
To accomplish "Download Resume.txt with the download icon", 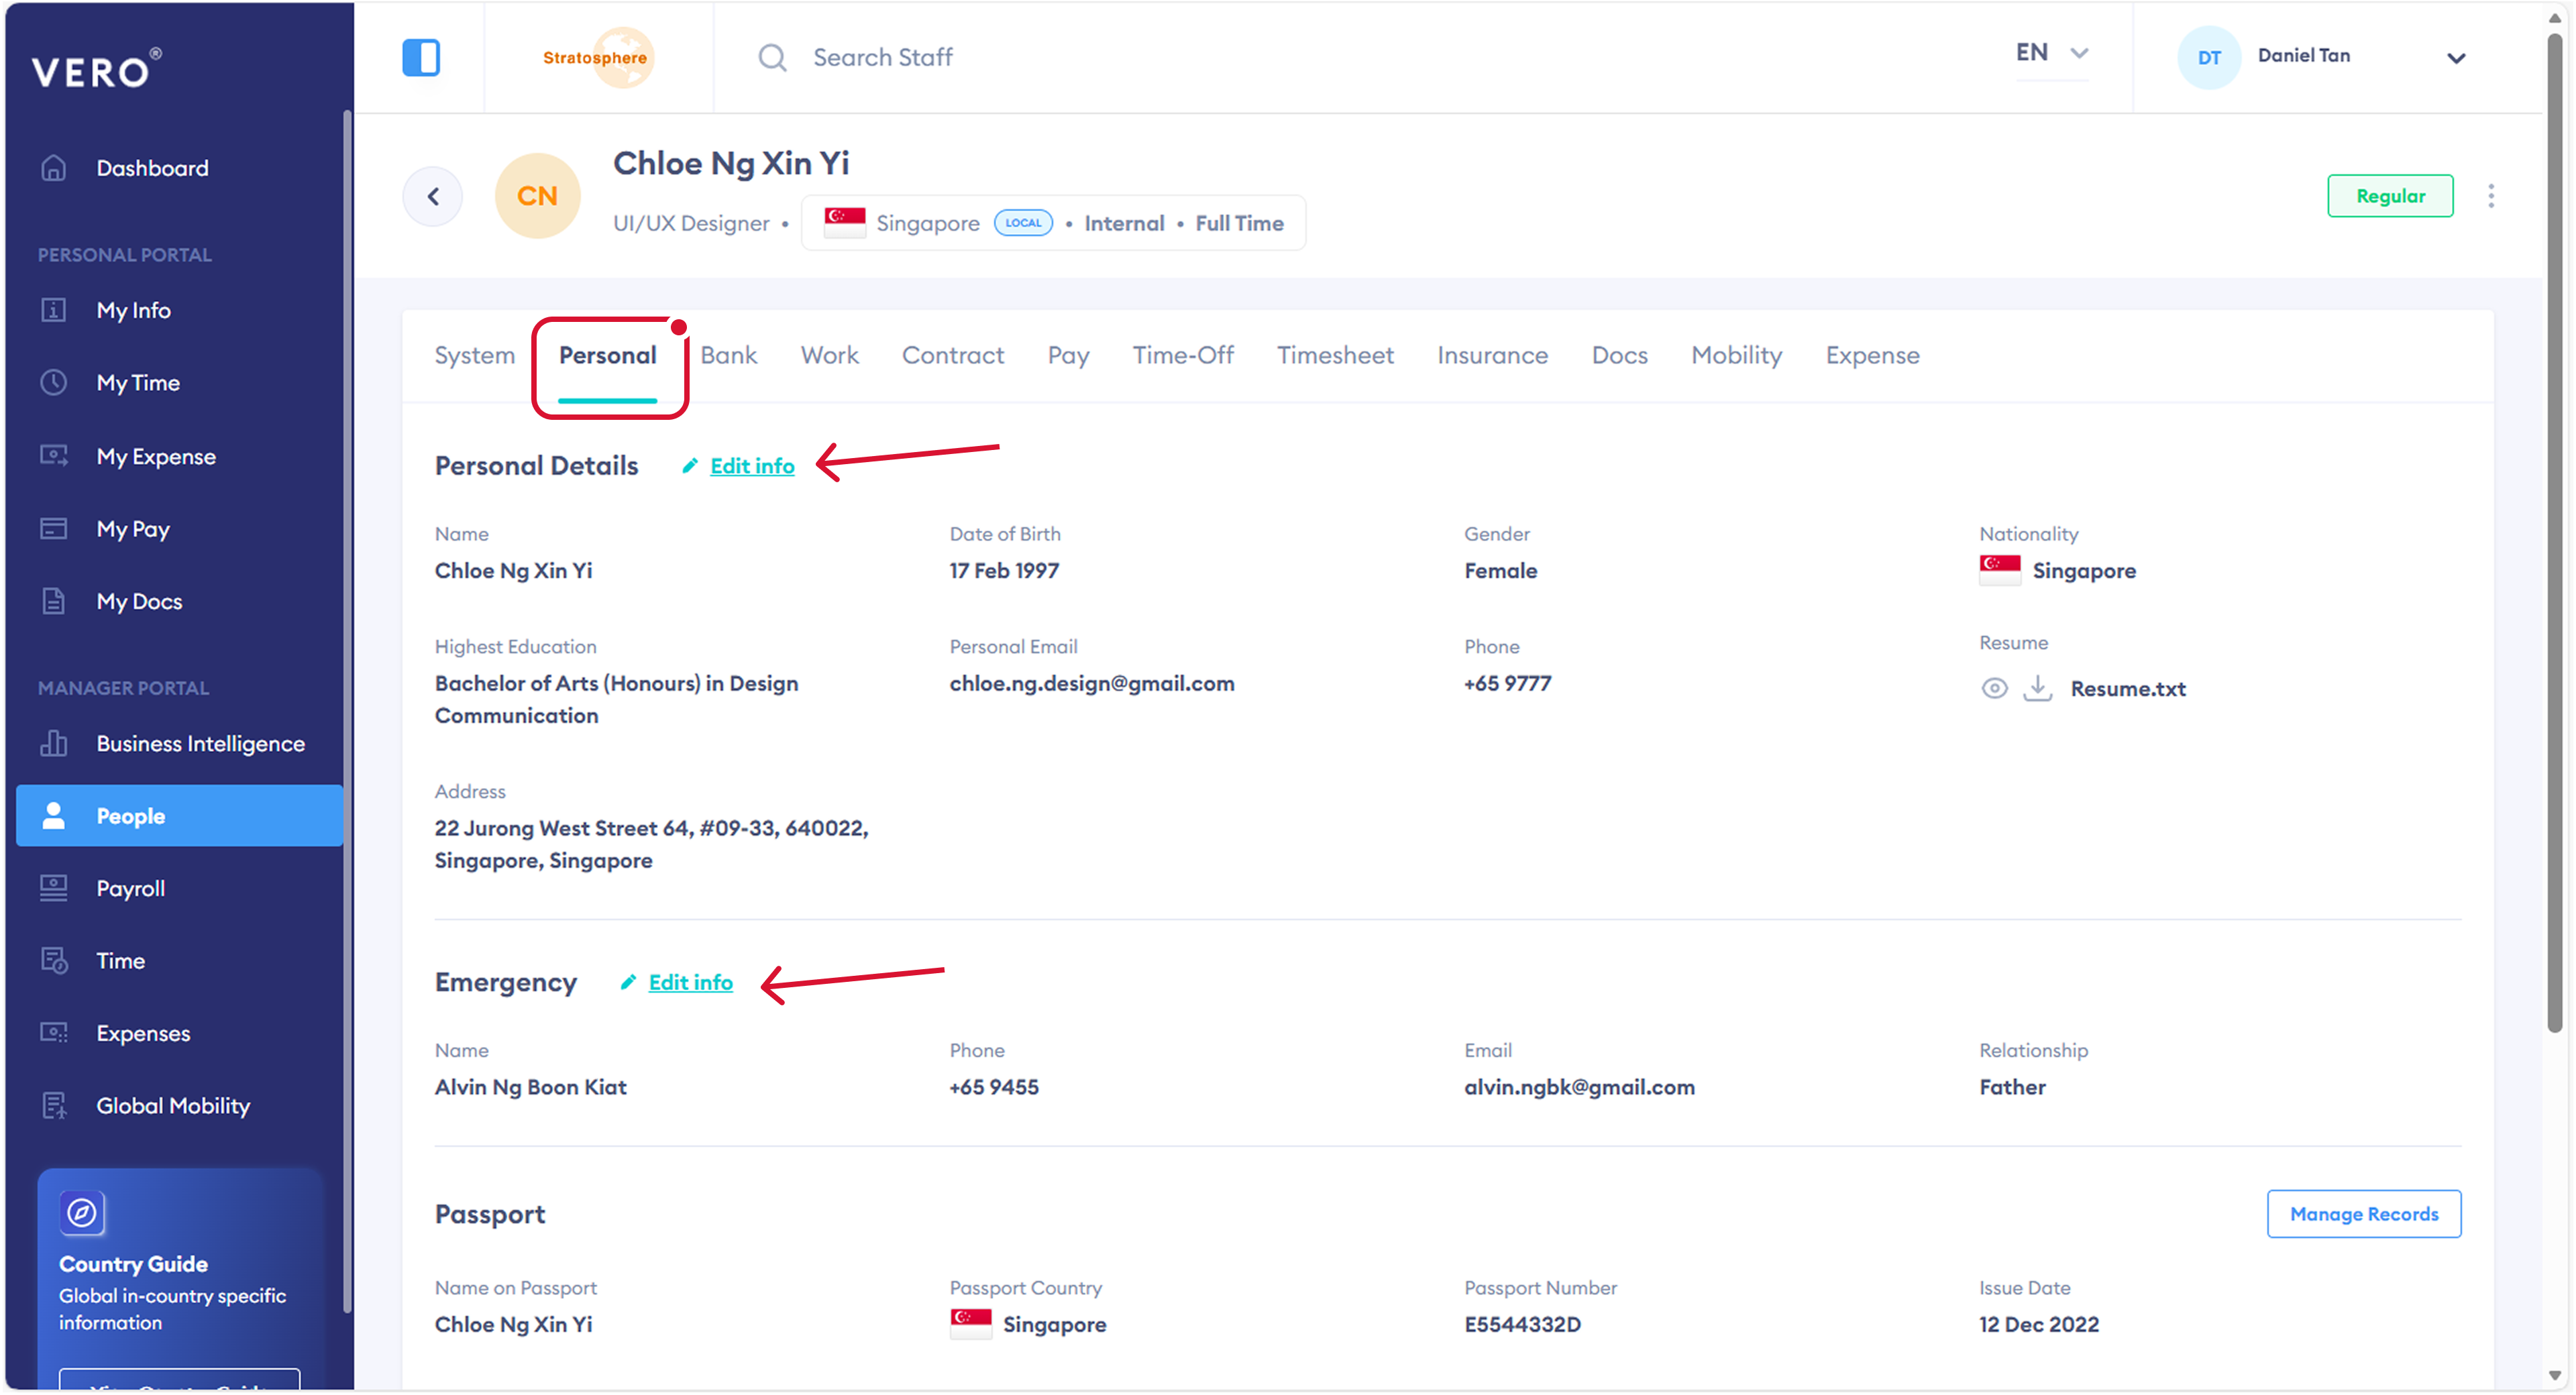I will (2037, 689).
